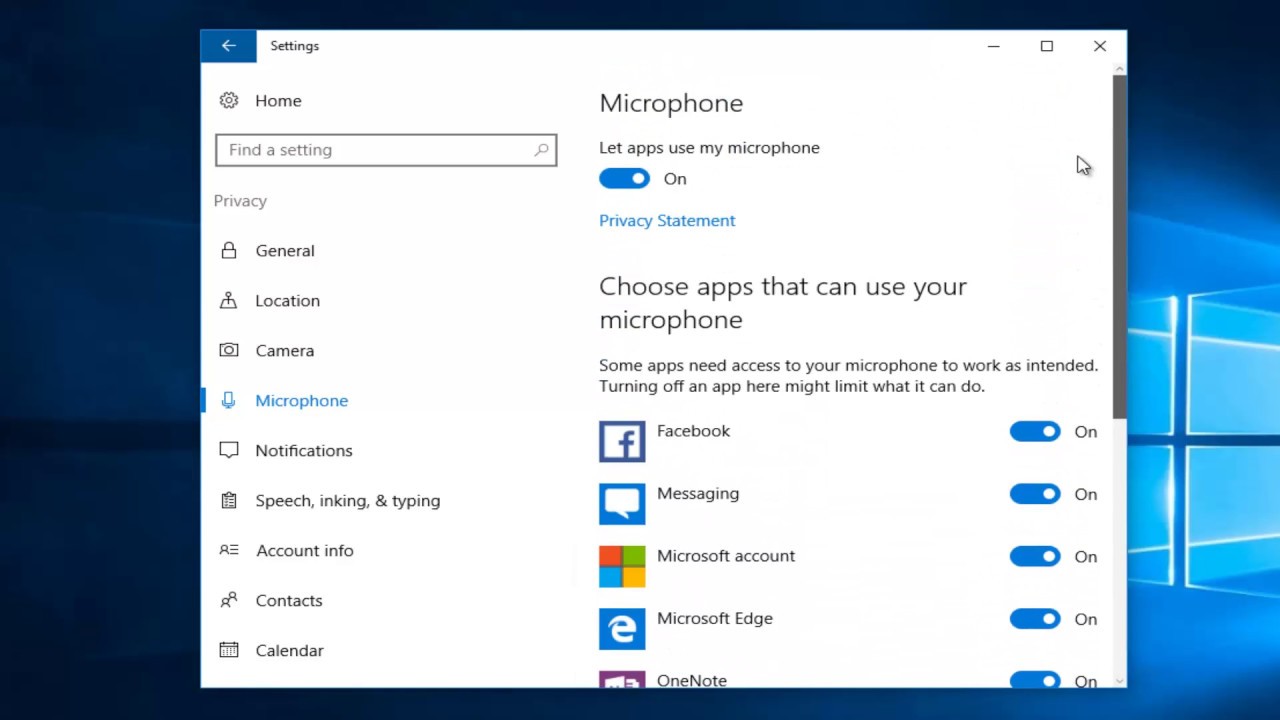1280x720 pixels.
Task: Maximize the Settings window
Action: (x=1046, y=46)
